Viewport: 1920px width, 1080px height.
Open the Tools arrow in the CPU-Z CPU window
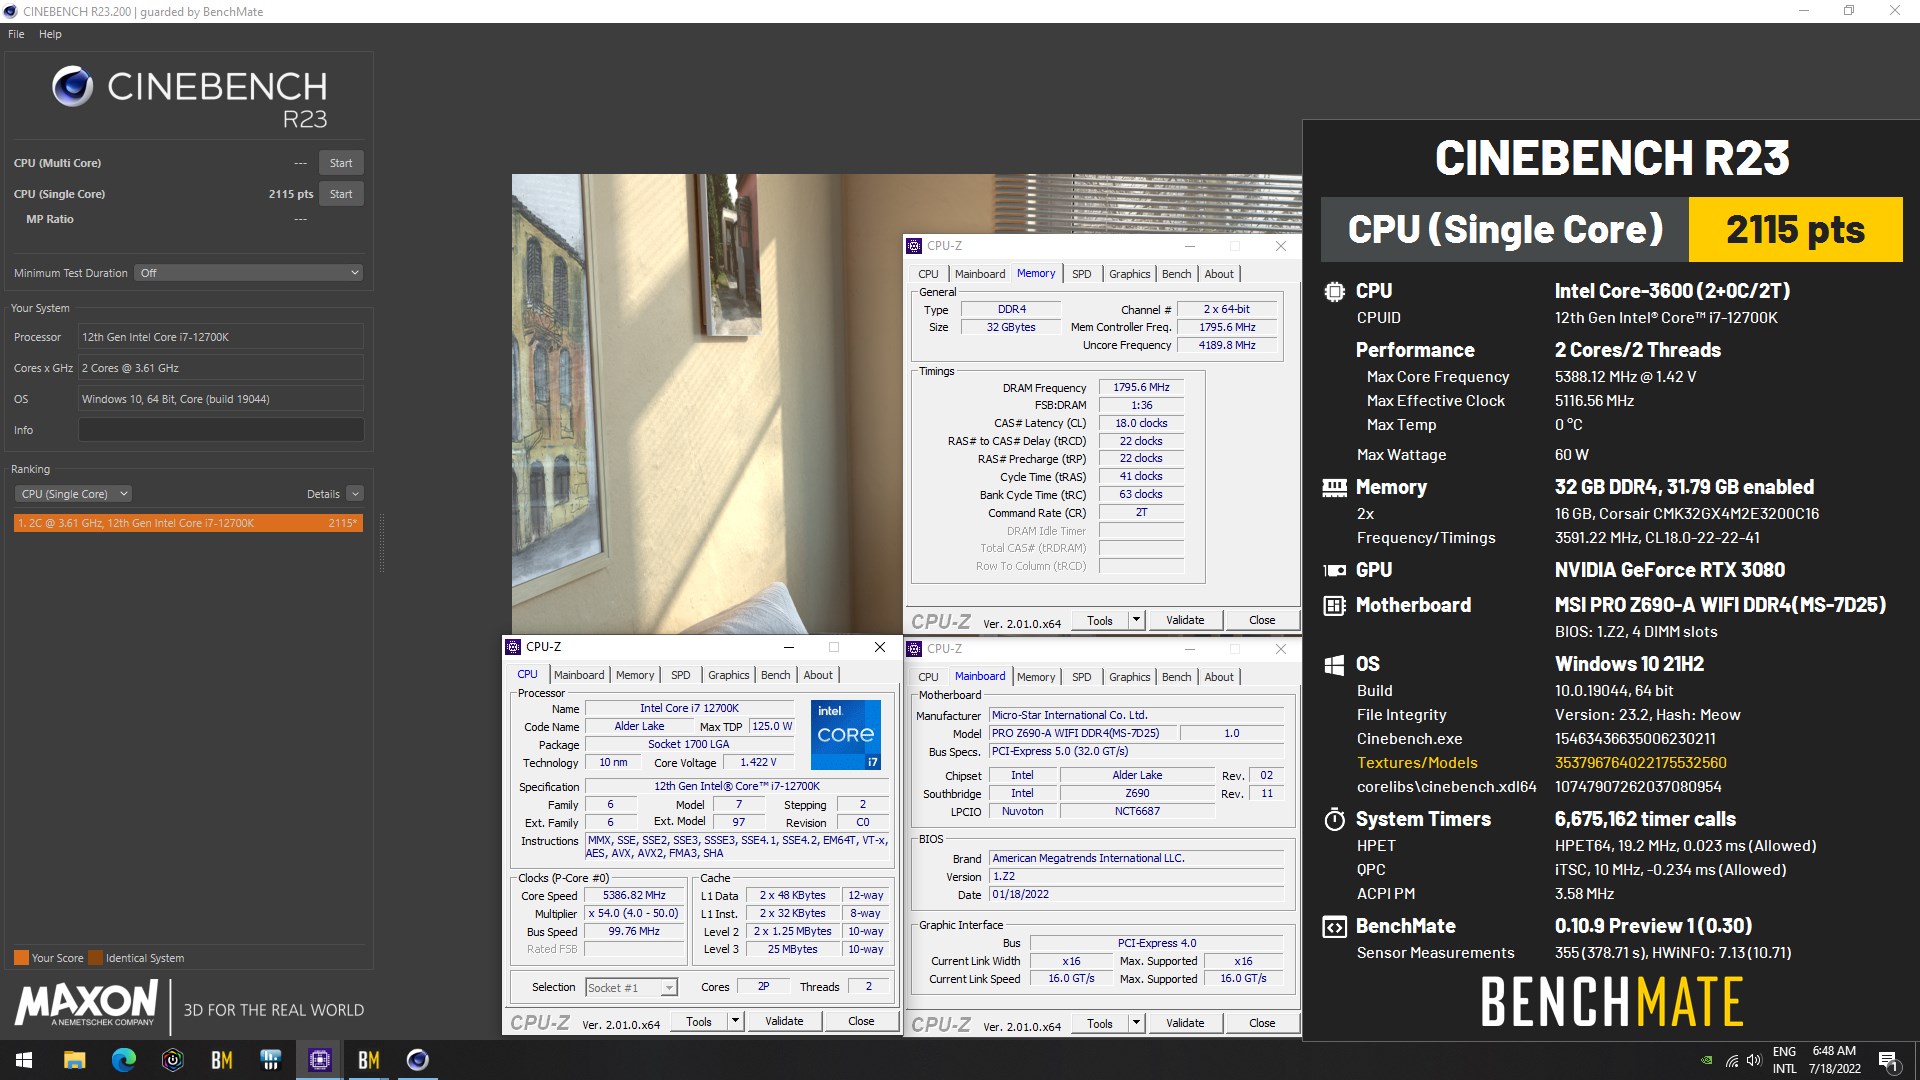[735, 1021]
